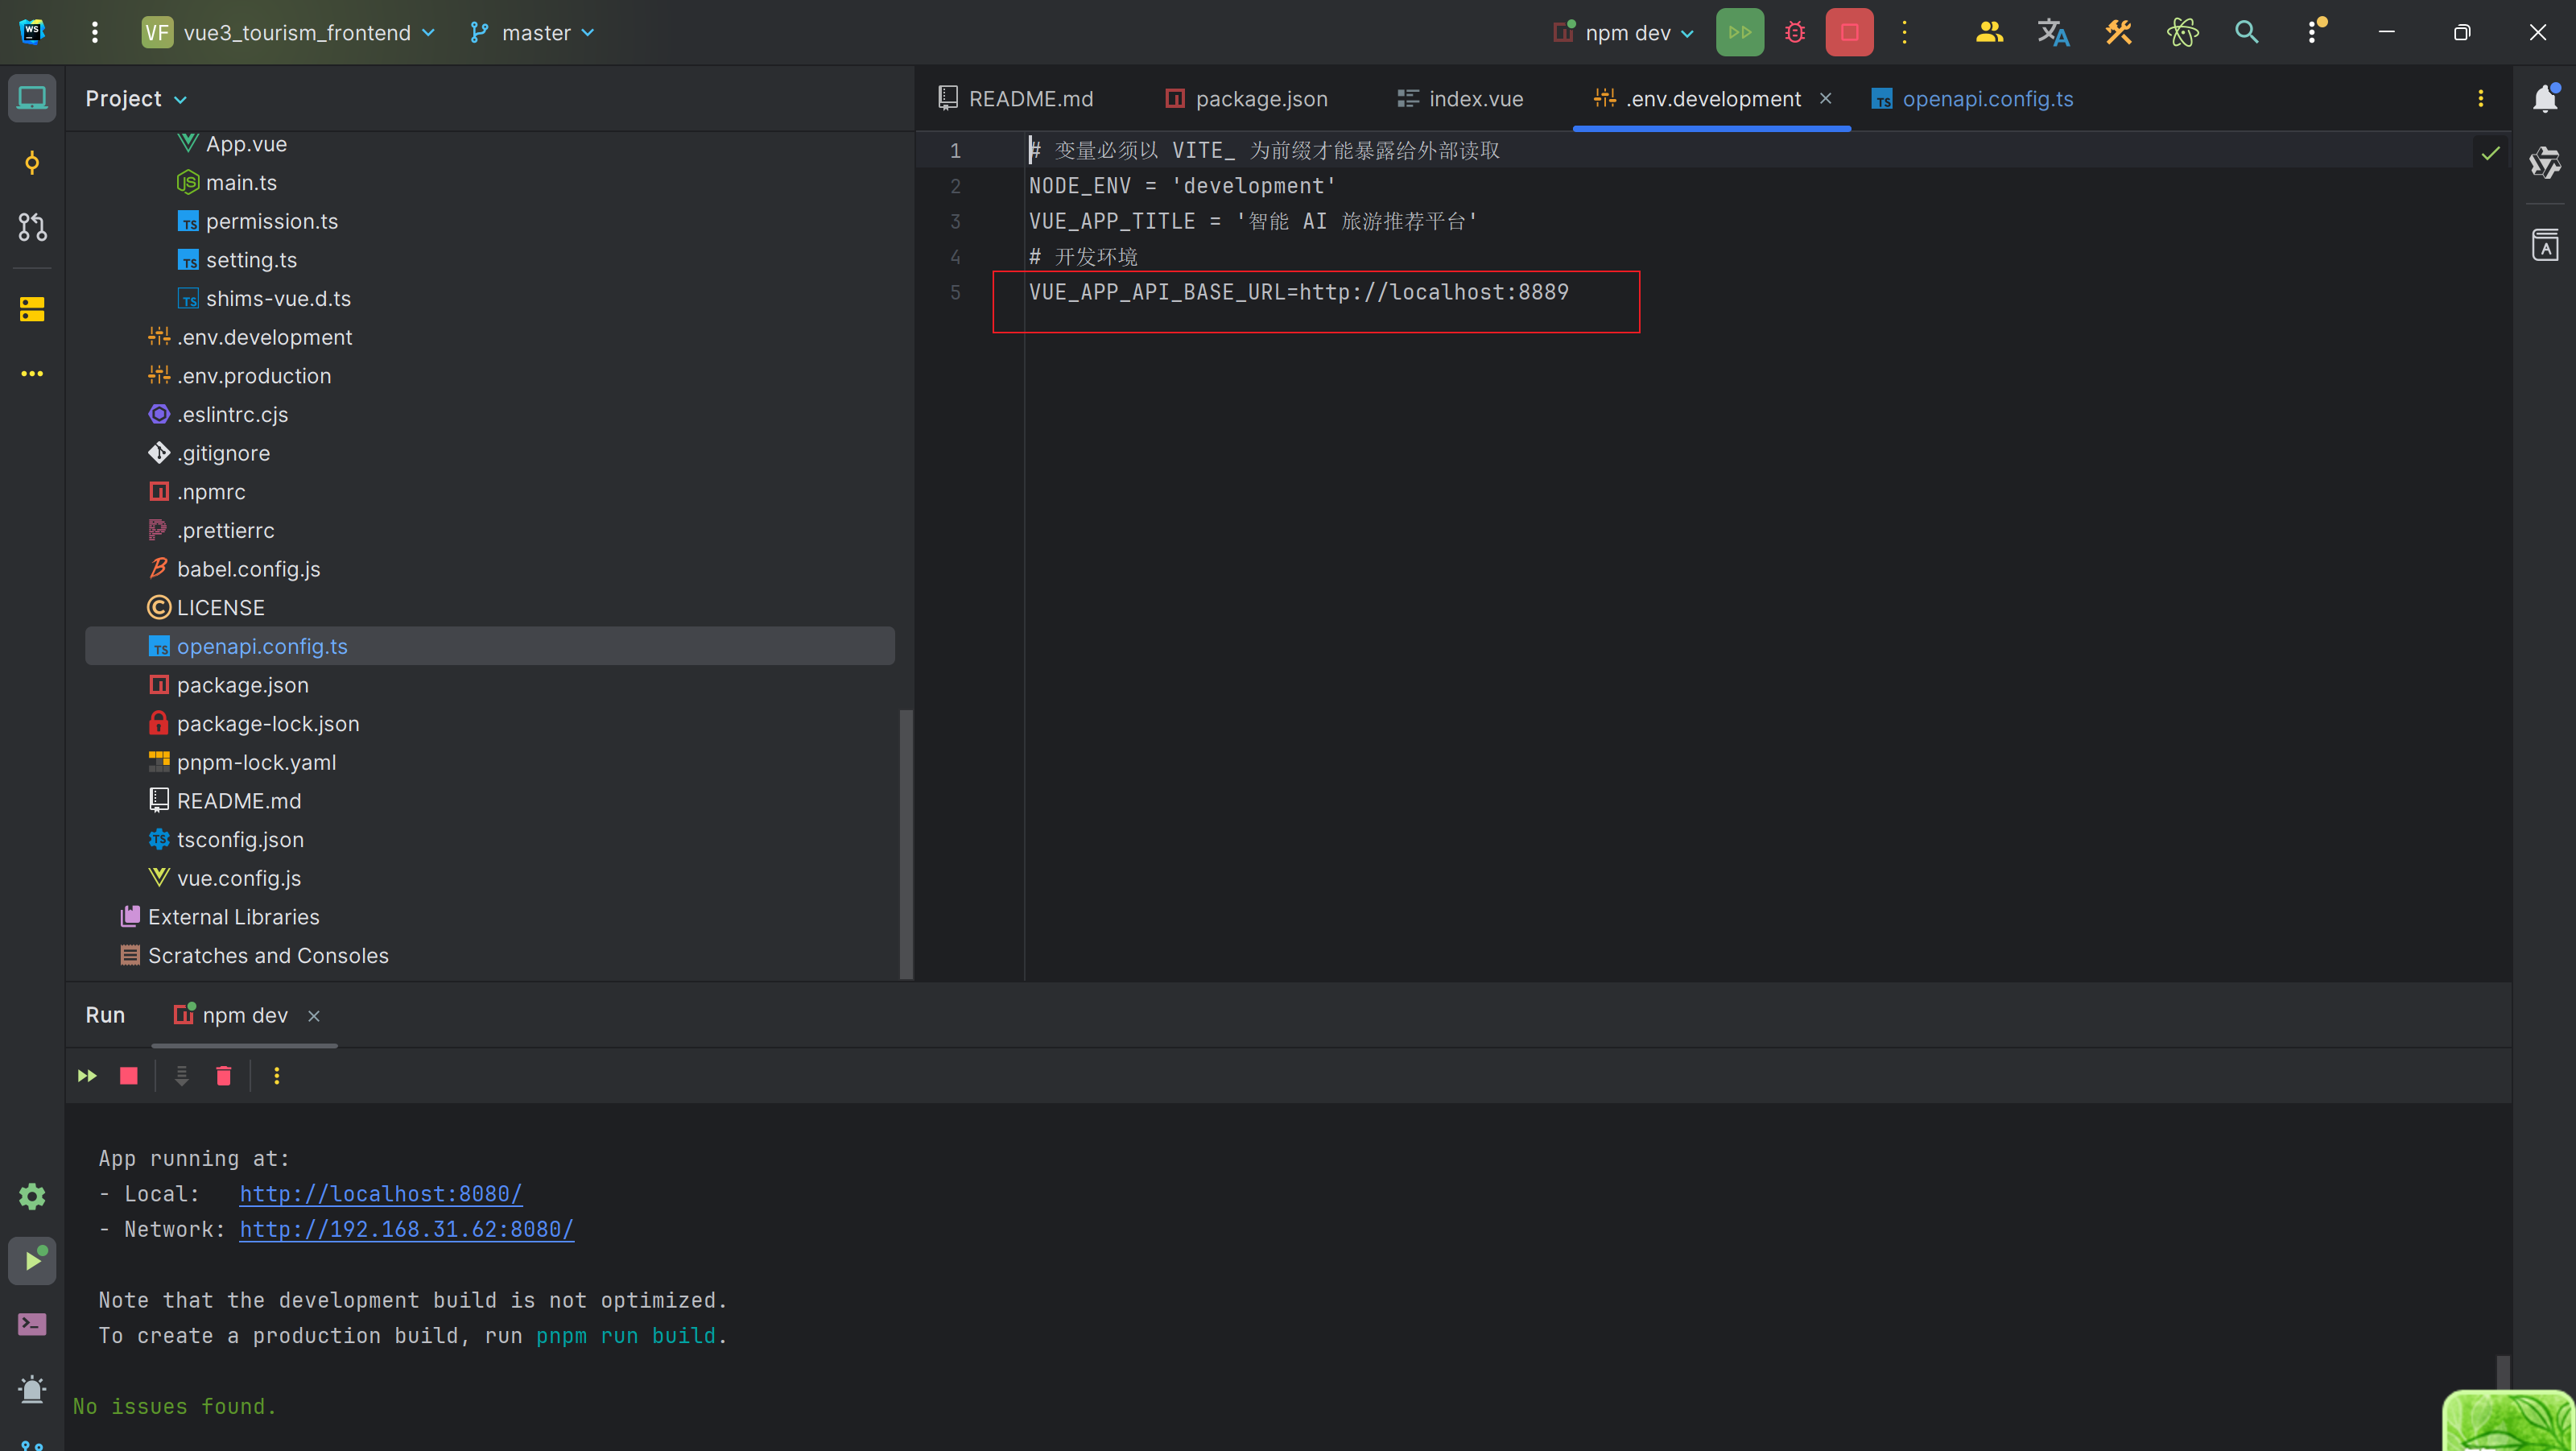Open the Commit tool window
Viewport: 2576px width, 1451px height.
32,163
